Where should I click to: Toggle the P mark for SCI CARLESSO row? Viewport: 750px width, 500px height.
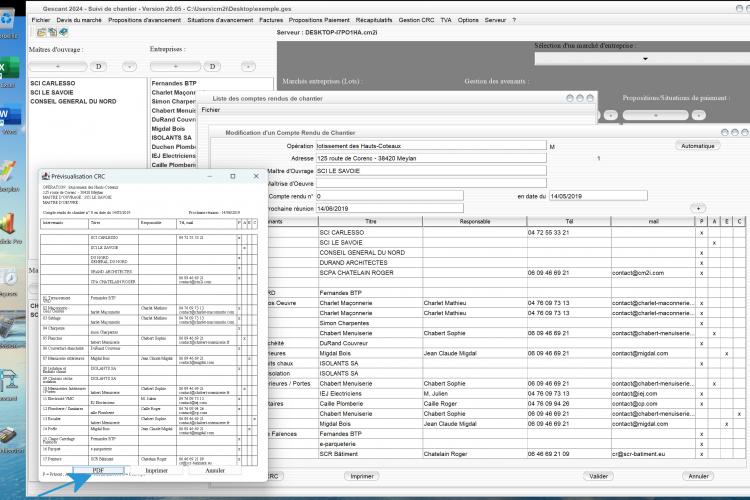[702, 233]
